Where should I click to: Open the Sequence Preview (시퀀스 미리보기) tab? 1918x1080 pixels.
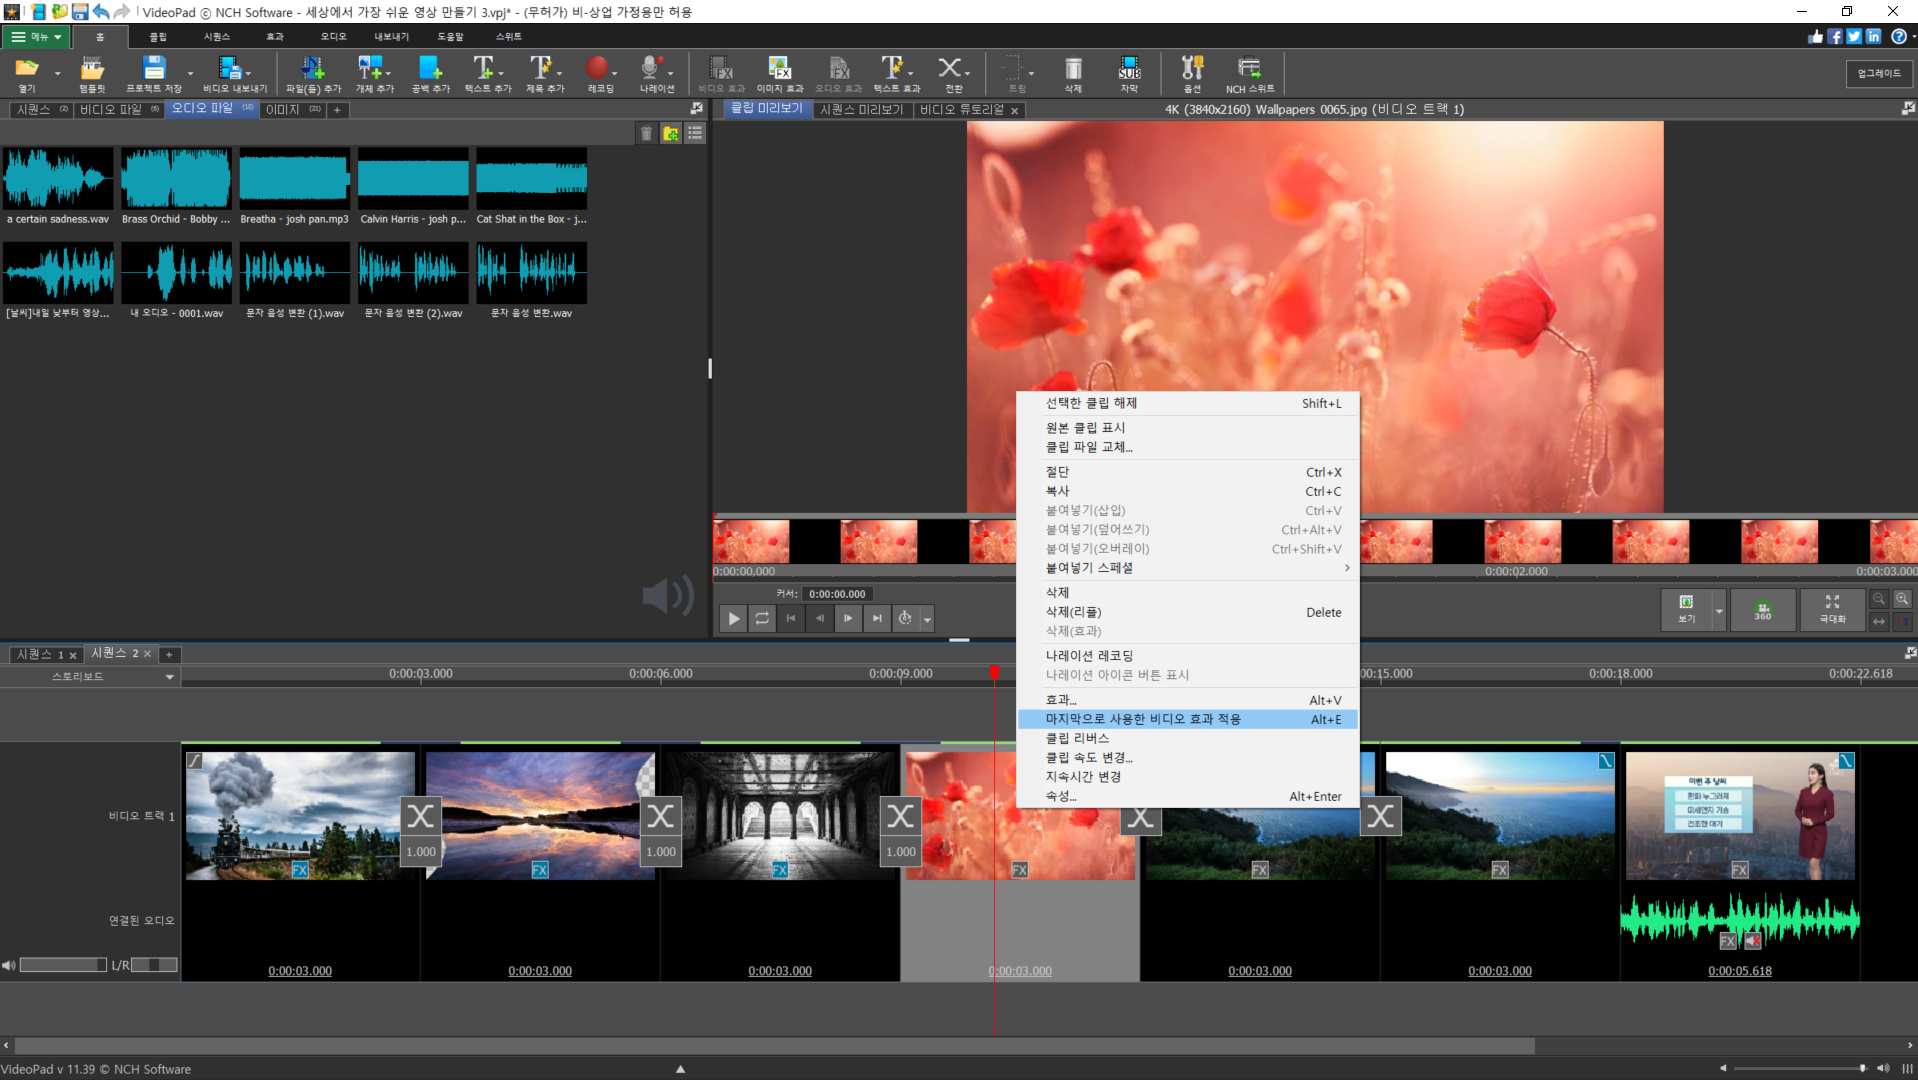pyautogui.click(x=861, y=110)
